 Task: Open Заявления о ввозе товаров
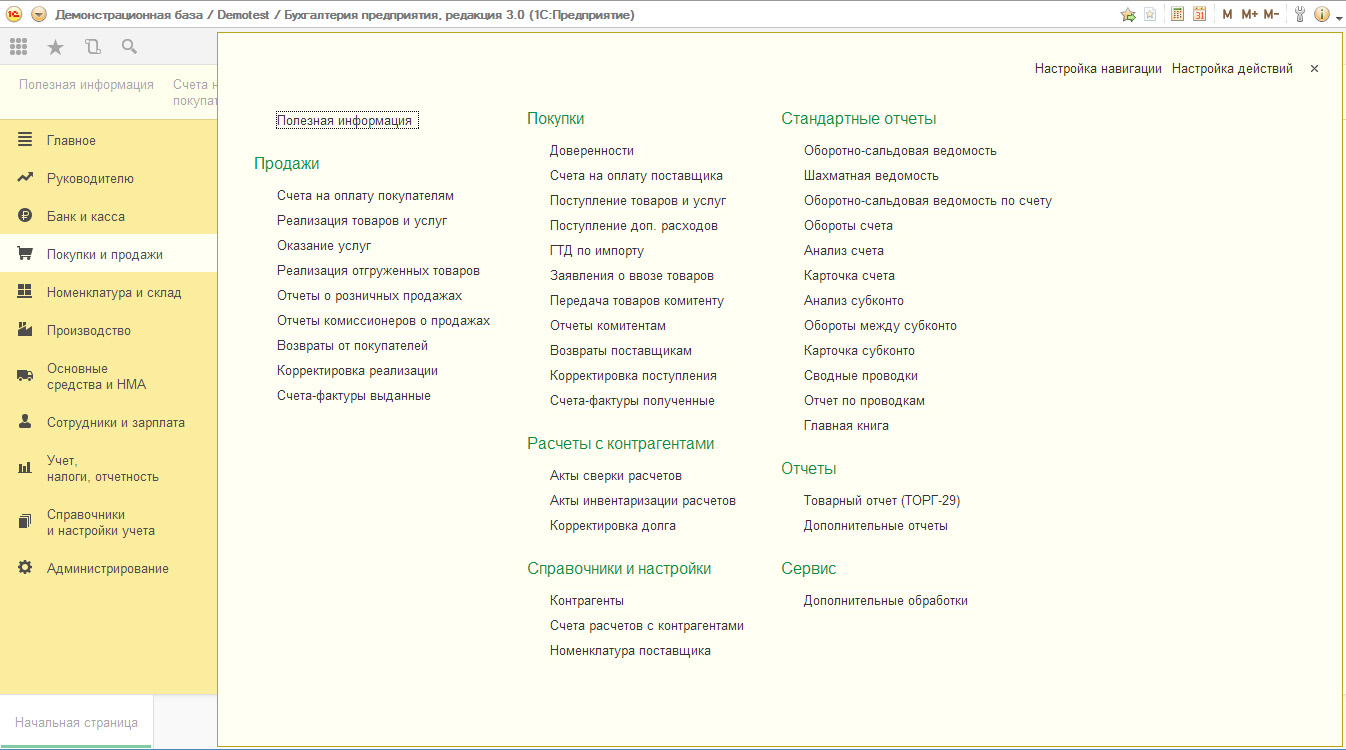tap(632, 276)
